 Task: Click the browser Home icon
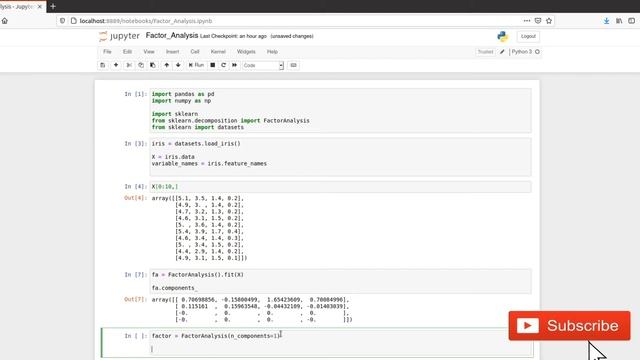coord(4,21)
